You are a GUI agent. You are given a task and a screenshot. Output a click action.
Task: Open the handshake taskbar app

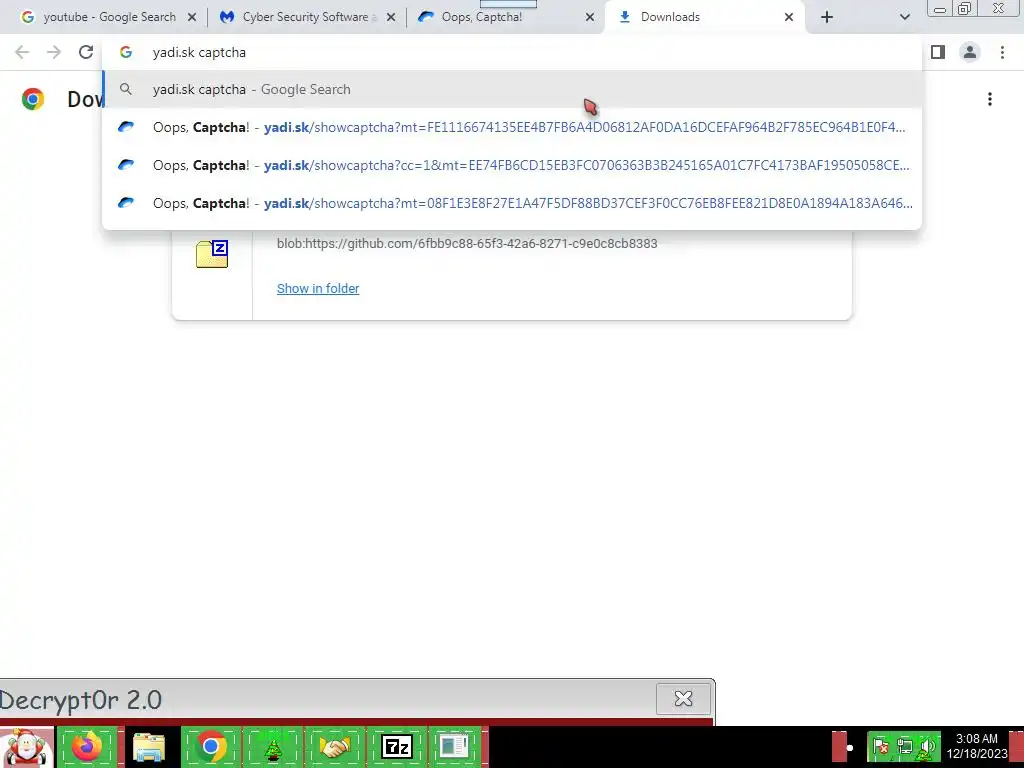pyautogui.click(x=334, y=747)
